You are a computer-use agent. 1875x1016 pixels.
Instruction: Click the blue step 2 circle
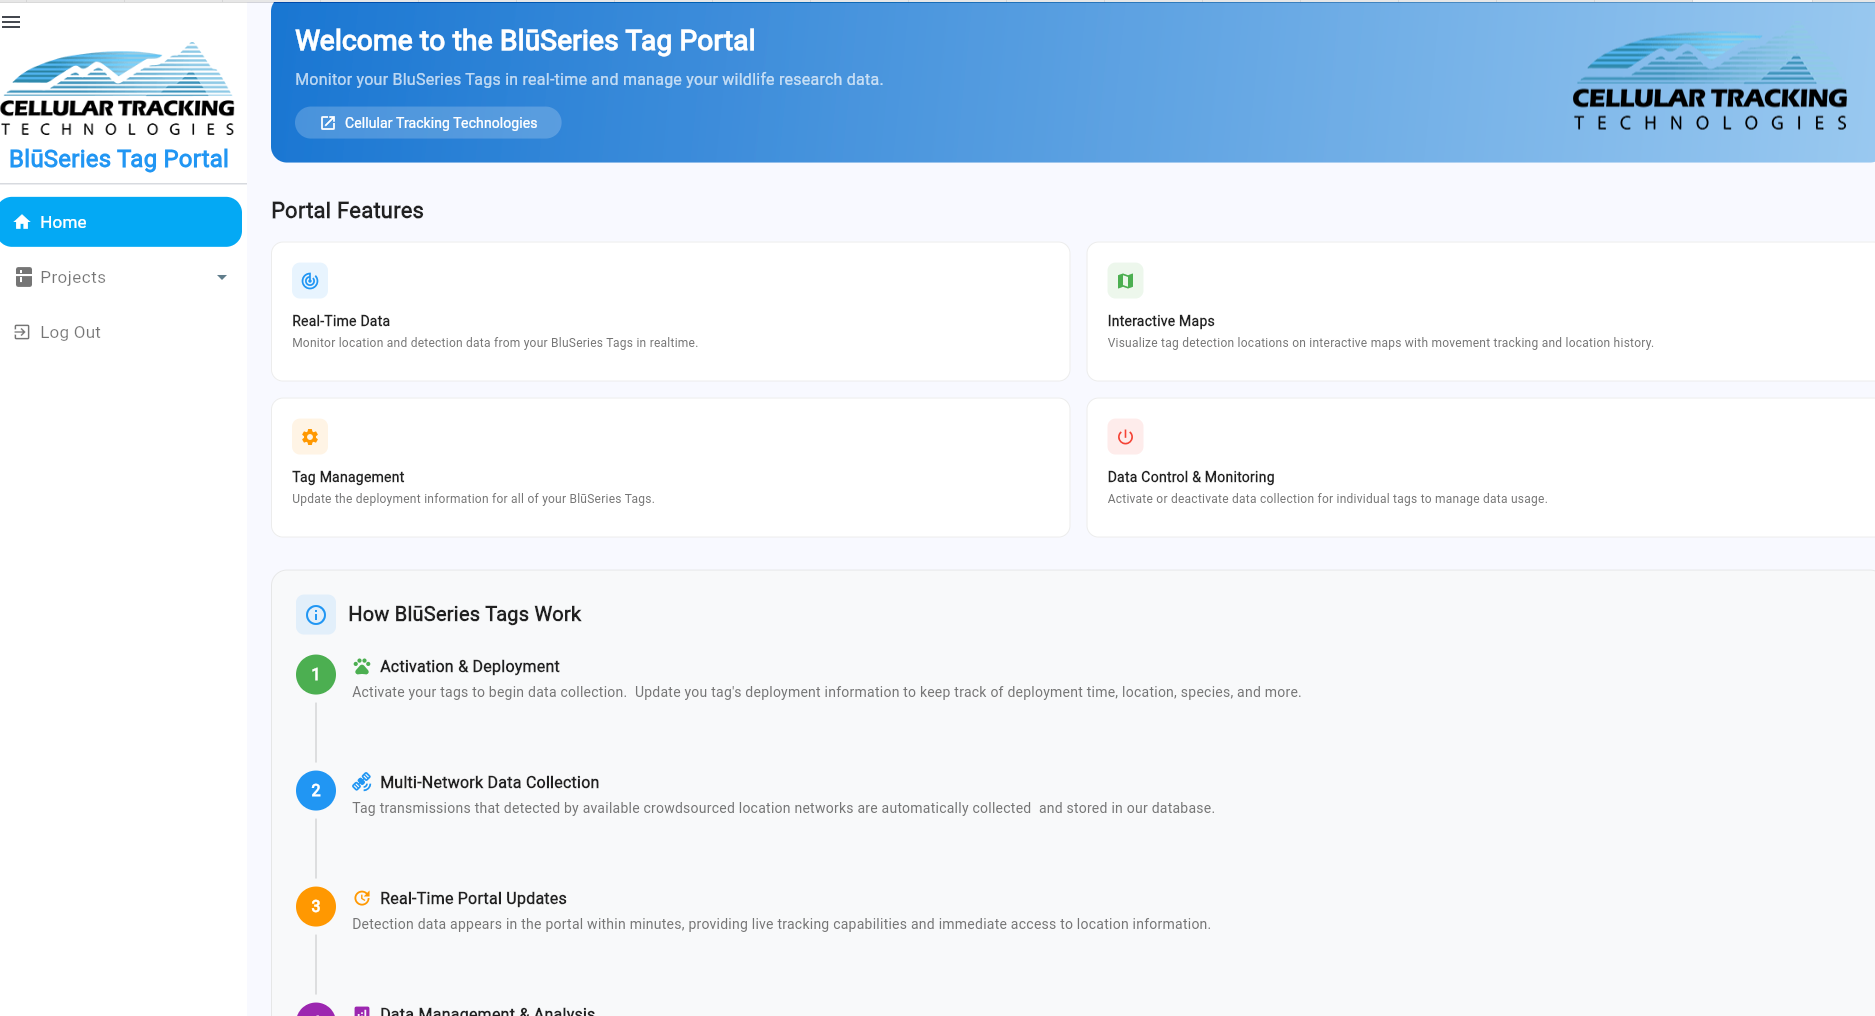316,791
